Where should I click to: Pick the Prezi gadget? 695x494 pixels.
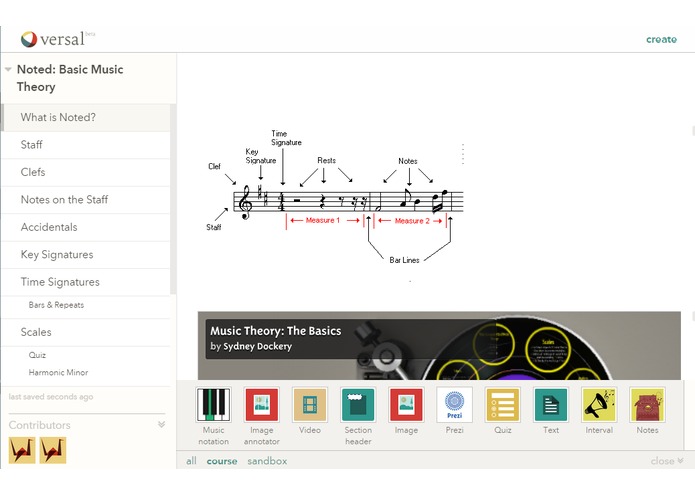[x=454, y=404]
